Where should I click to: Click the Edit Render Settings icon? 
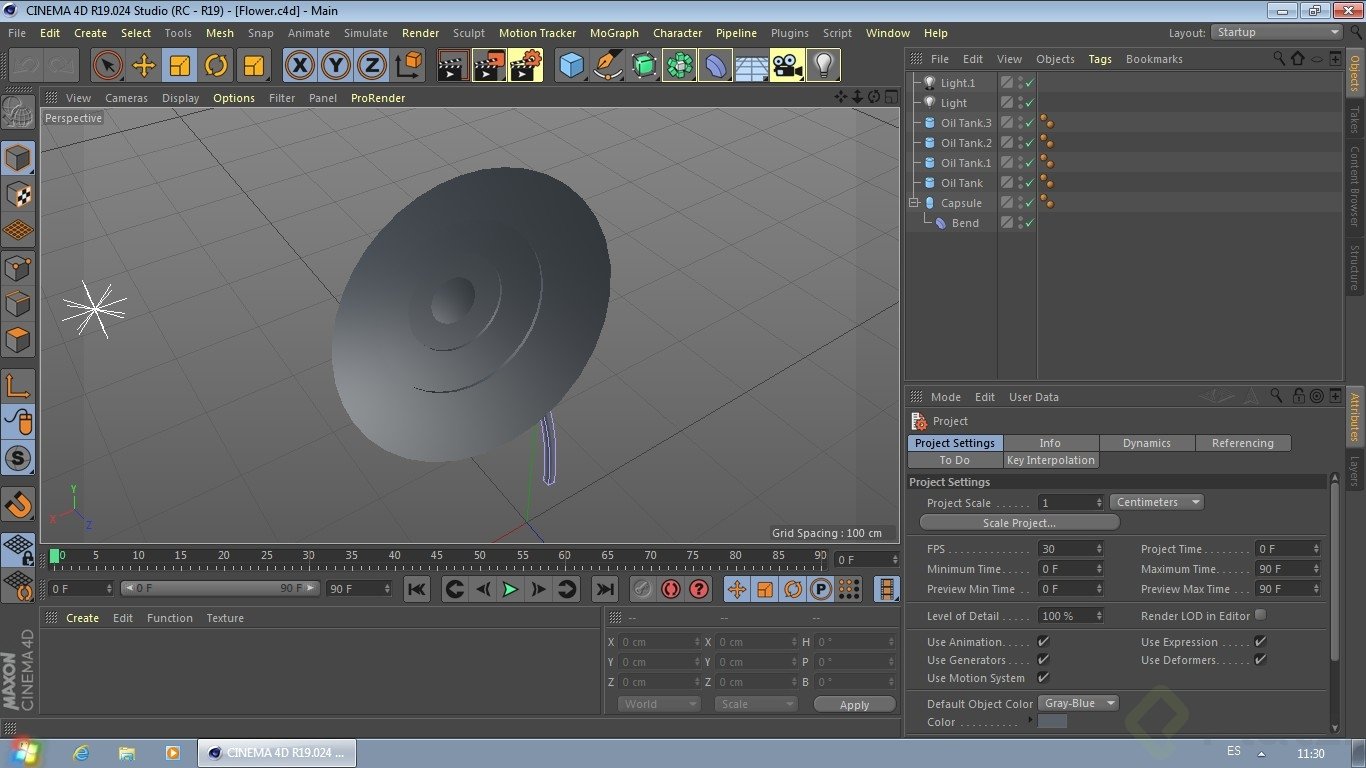pyautogui.click(x=525, y=66)
